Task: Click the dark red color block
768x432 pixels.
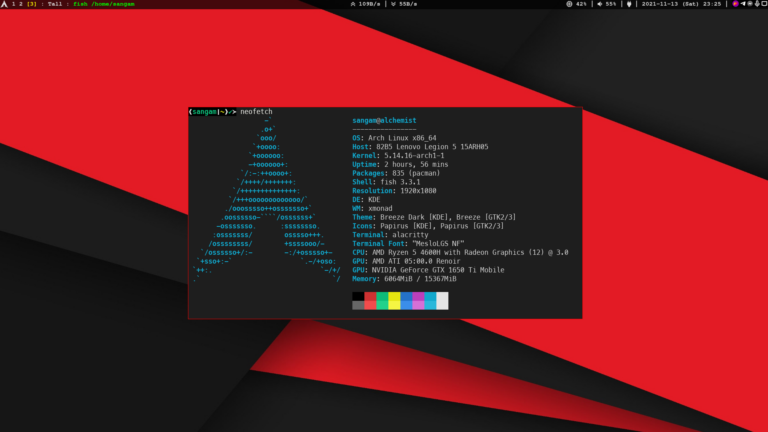Action: [370, 296]
